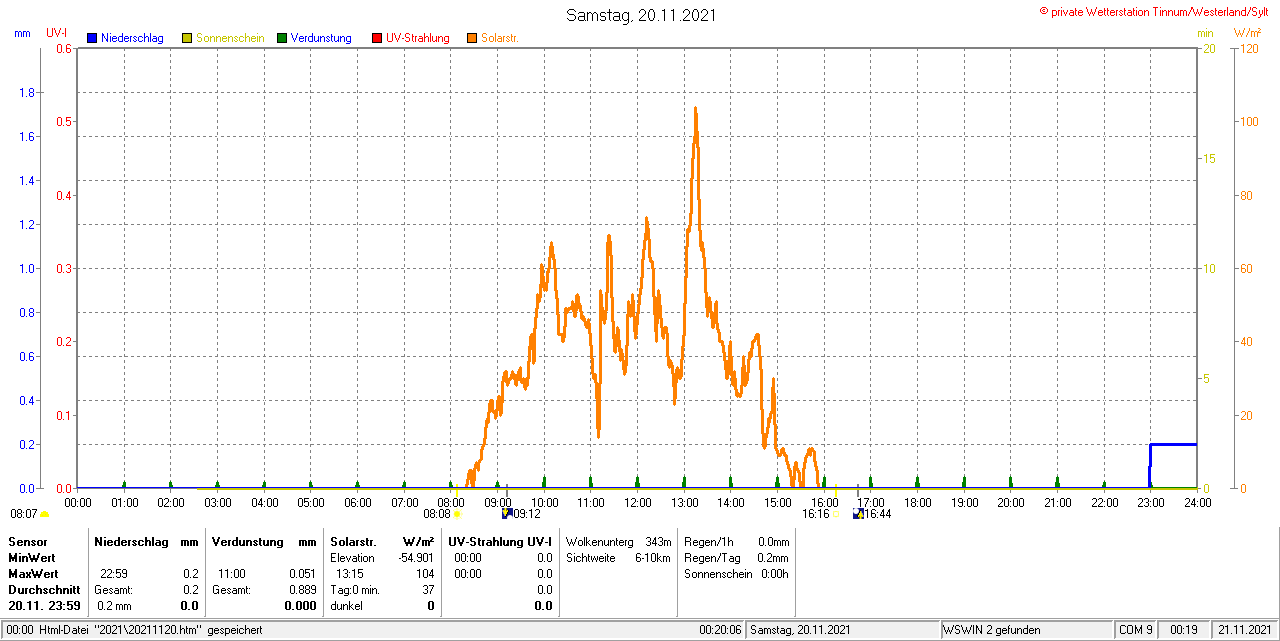
Task: Click the Solarstr. max value 104
Action: [425, 574]
